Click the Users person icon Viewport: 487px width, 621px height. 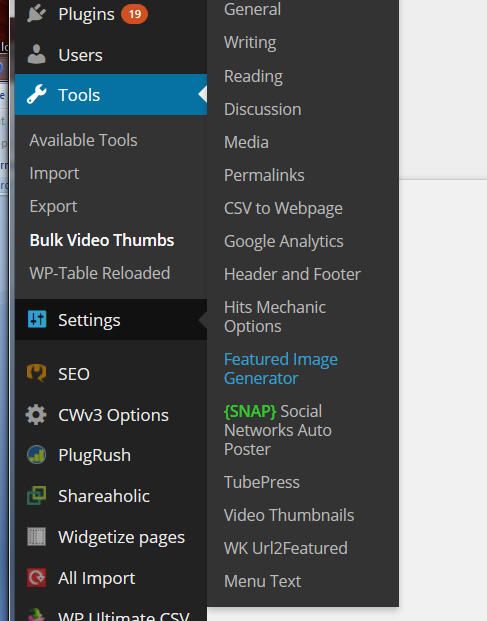coord(36,54)
